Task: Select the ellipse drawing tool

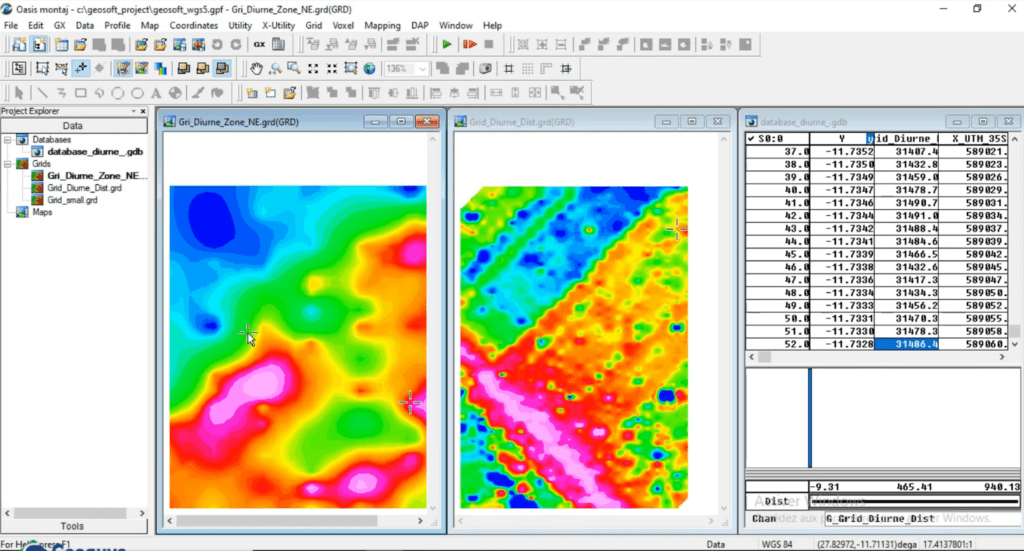Action: click(137, 93)
